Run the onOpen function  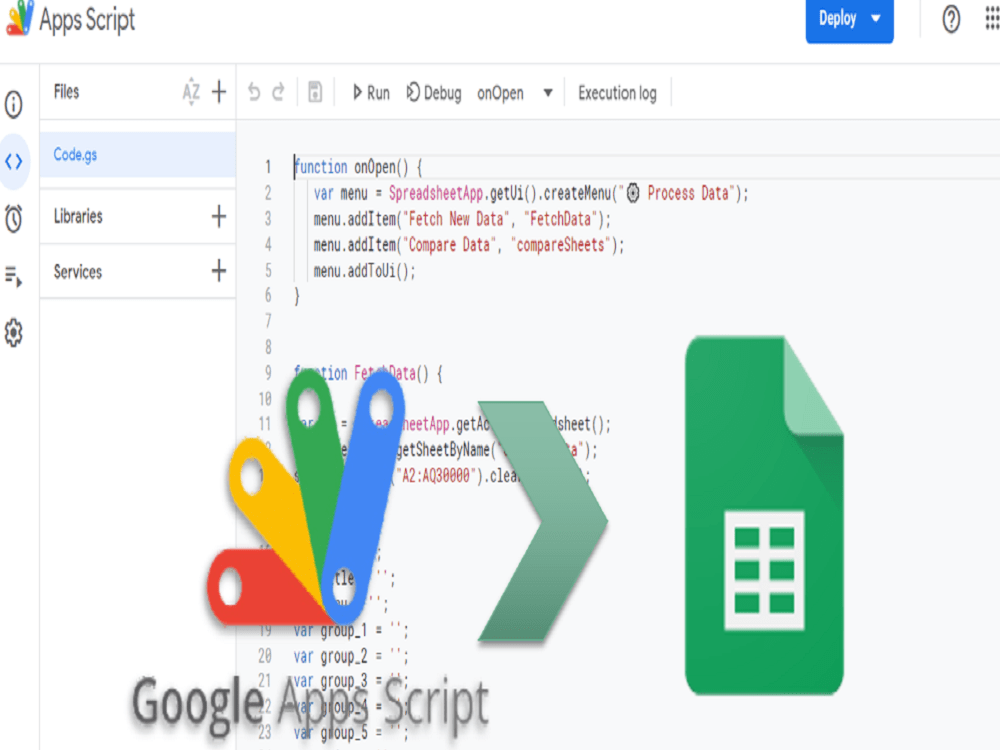tap(370, 92)
